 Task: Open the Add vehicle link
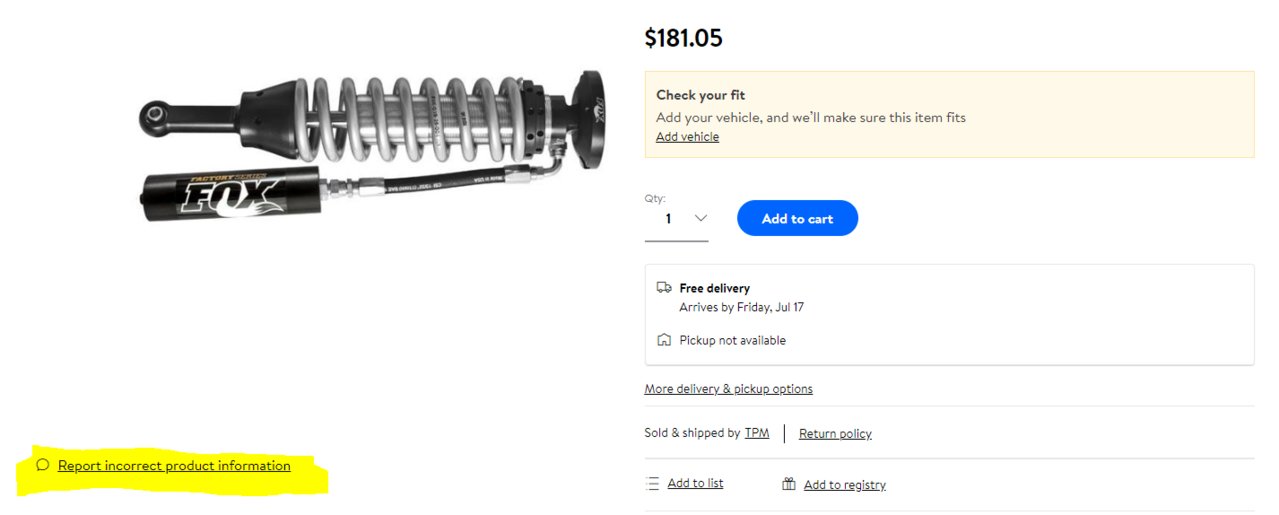687,137
